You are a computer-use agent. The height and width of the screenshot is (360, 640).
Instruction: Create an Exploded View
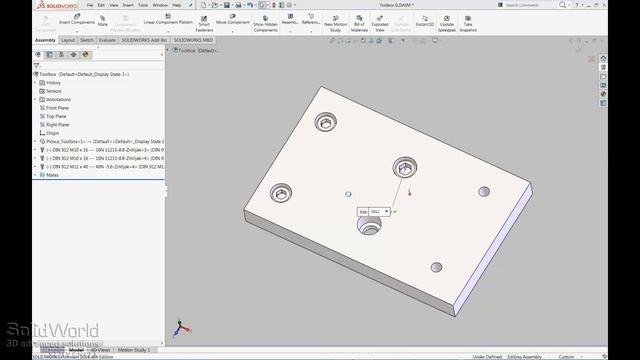pos(380,24)
